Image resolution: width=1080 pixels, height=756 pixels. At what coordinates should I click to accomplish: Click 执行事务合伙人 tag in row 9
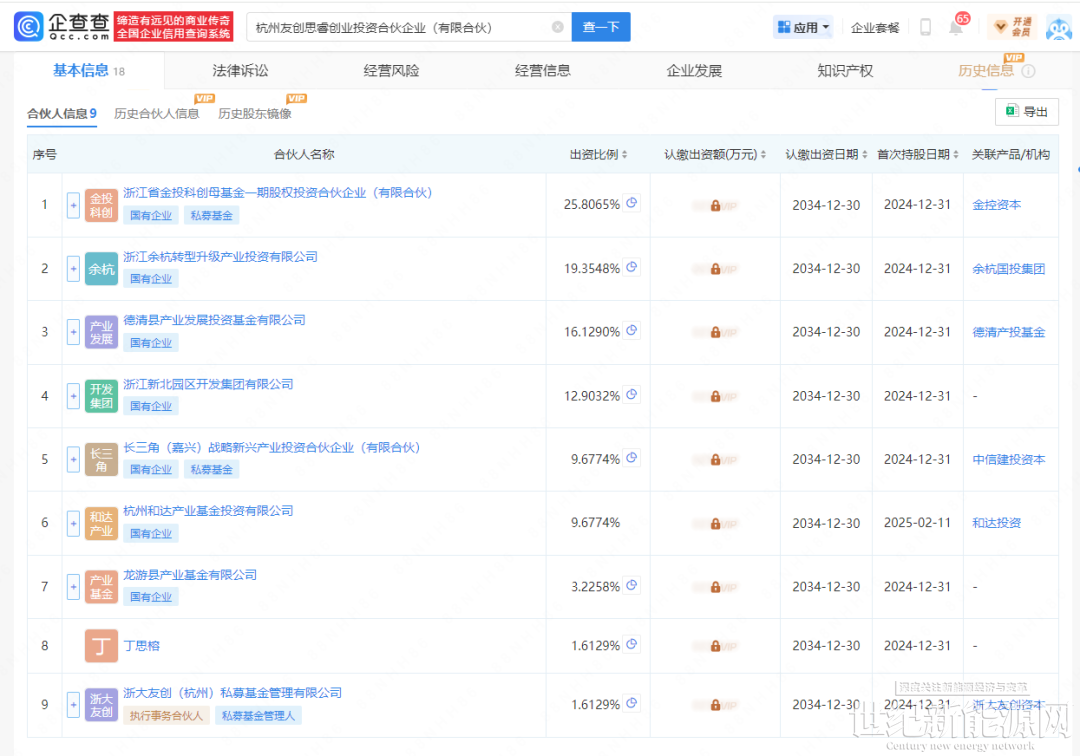[166, 716]
